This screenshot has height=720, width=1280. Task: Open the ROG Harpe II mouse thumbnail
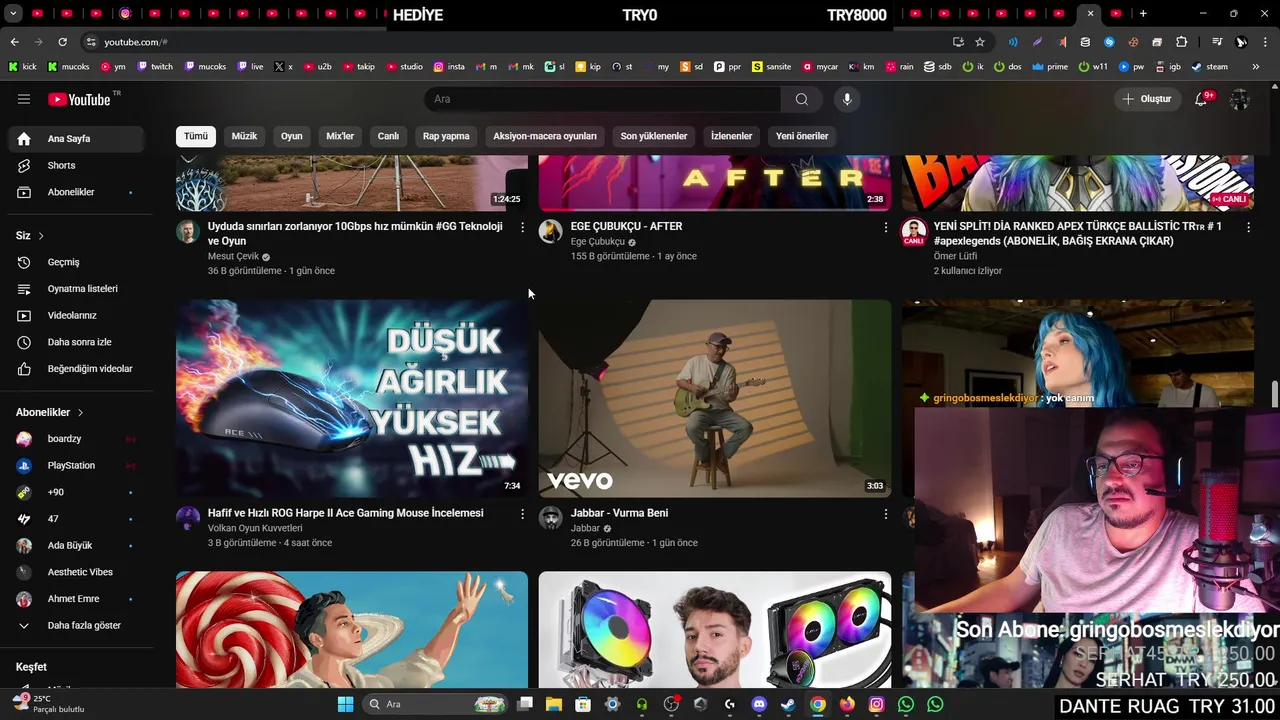coord(352,398)
